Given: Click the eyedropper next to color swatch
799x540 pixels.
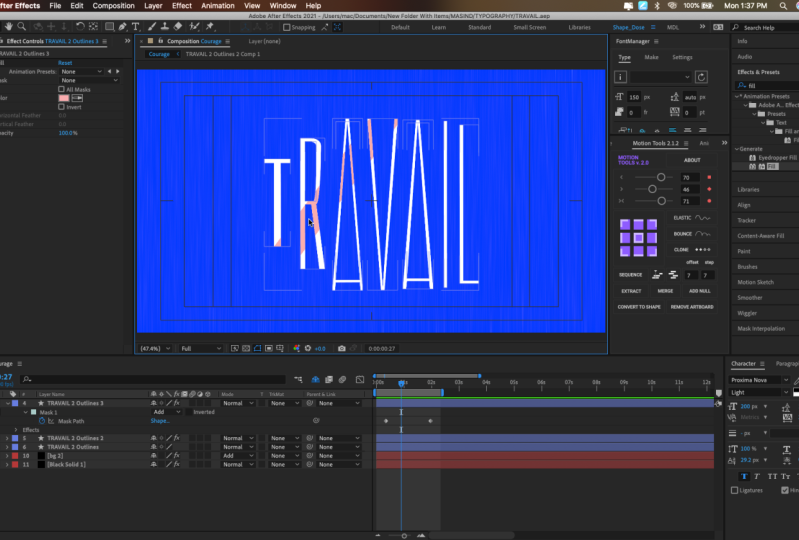Looking at the screenshot, I should 77,98.
